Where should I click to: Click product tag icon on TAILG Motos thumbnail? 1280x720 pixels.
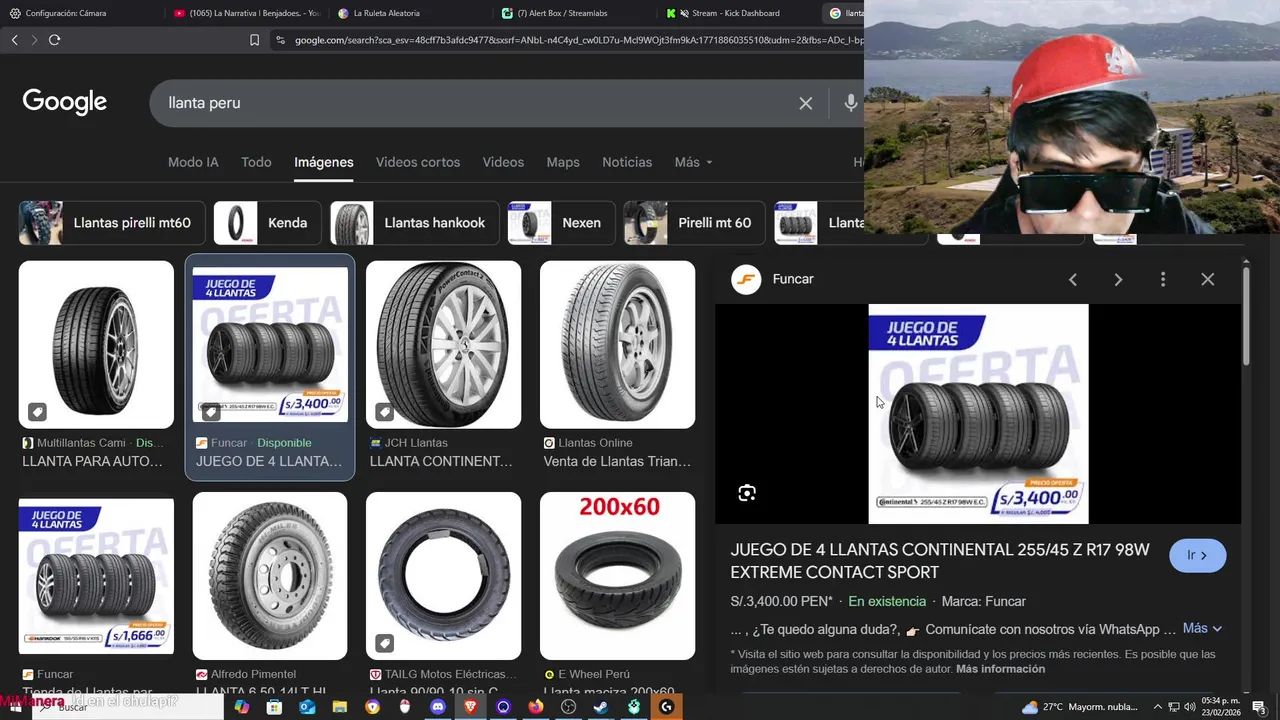coord(384,643)
